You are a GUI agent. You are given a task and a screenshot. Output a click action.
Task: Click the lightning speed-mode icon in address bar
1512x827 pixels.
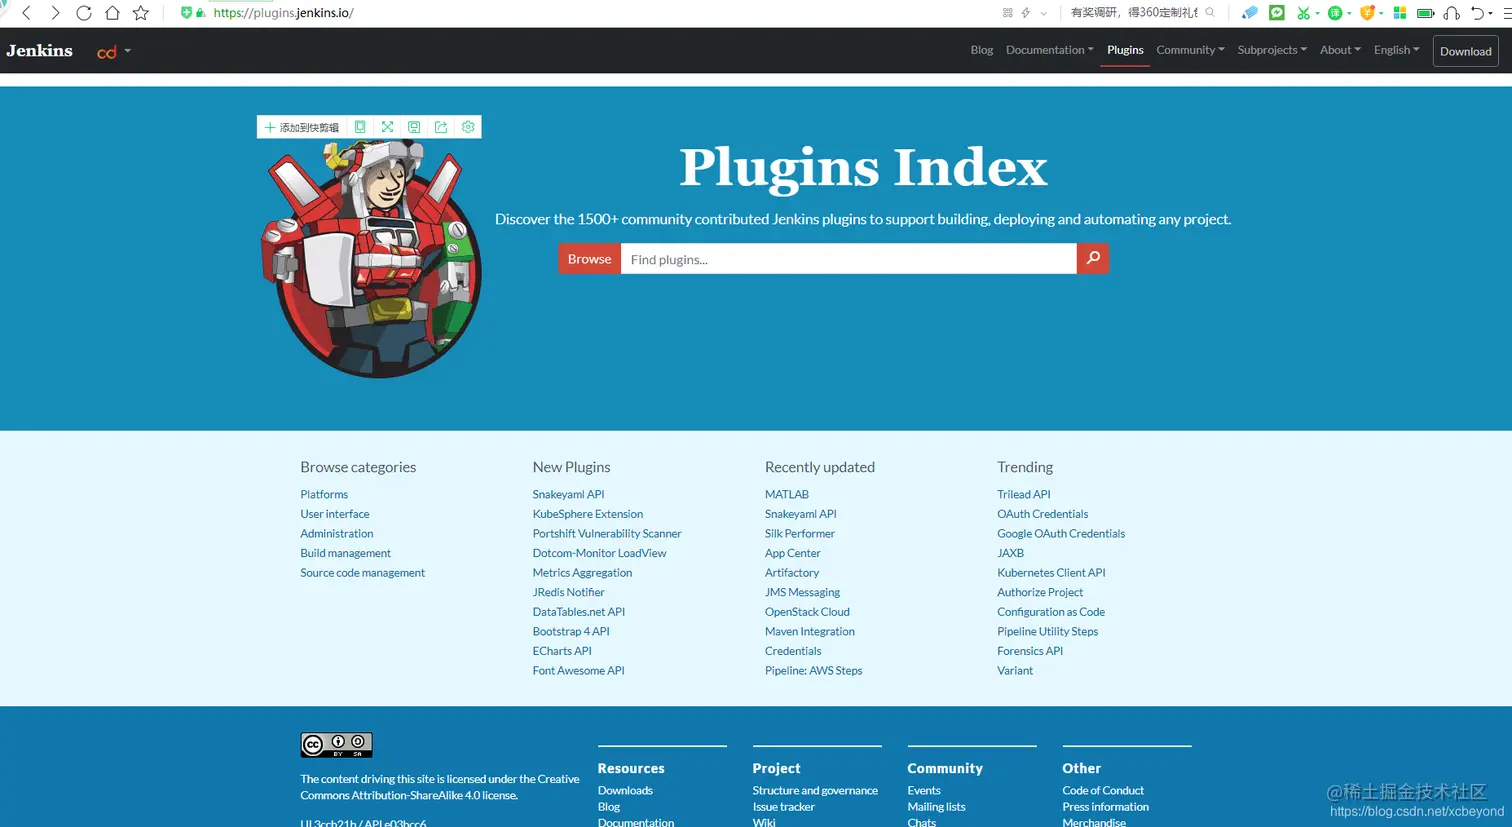1025,13
